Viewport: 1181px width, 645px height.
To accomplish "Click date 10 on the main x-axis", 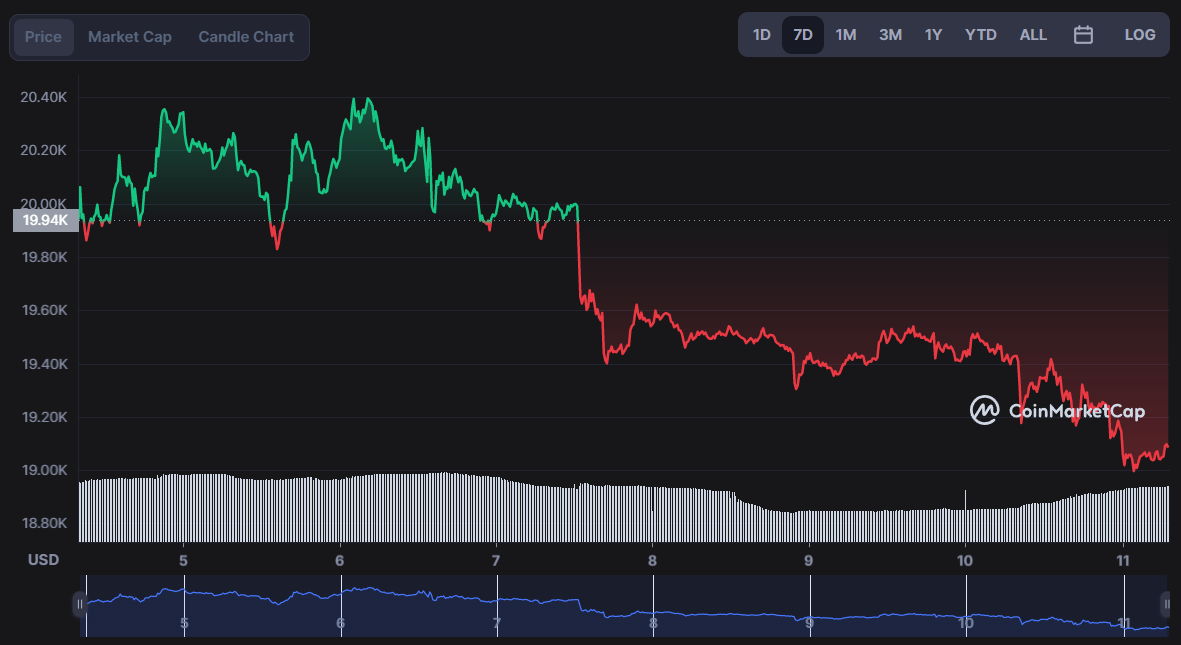I will pos(965,561).
